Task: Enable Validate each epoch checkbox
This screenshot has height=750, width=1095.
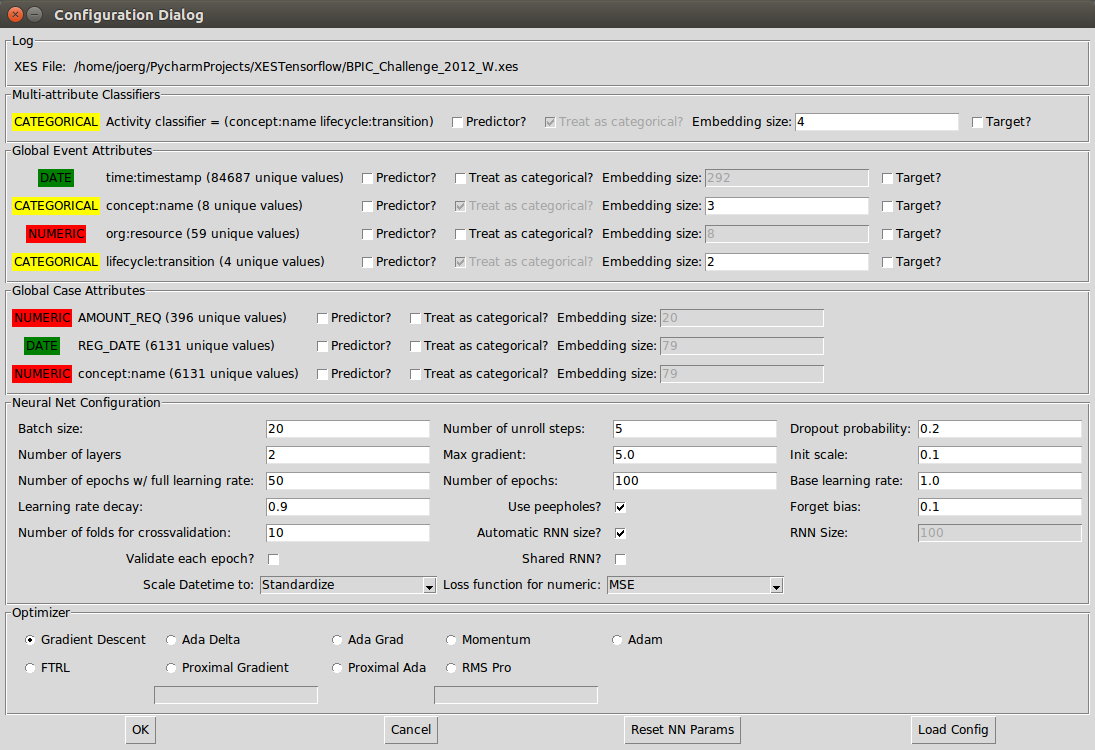Action: [273, 559]
